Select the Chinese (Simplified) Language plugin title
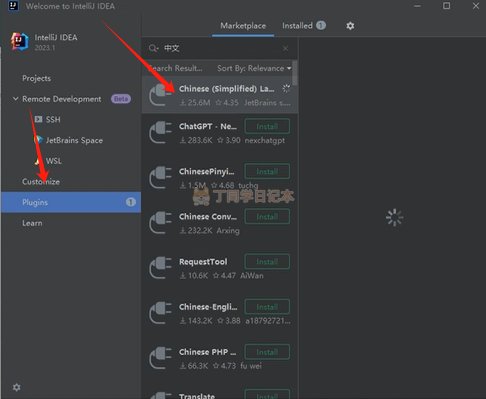The width and height of the screenshot is (486, 399). pyautogui.click(x=227, y=89)
